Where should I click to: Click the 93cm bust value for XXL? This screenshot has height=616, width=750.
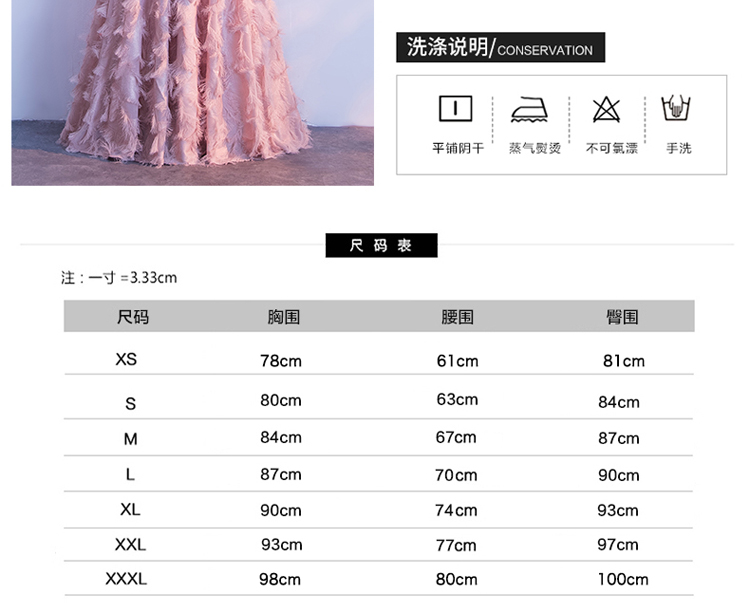281,544
